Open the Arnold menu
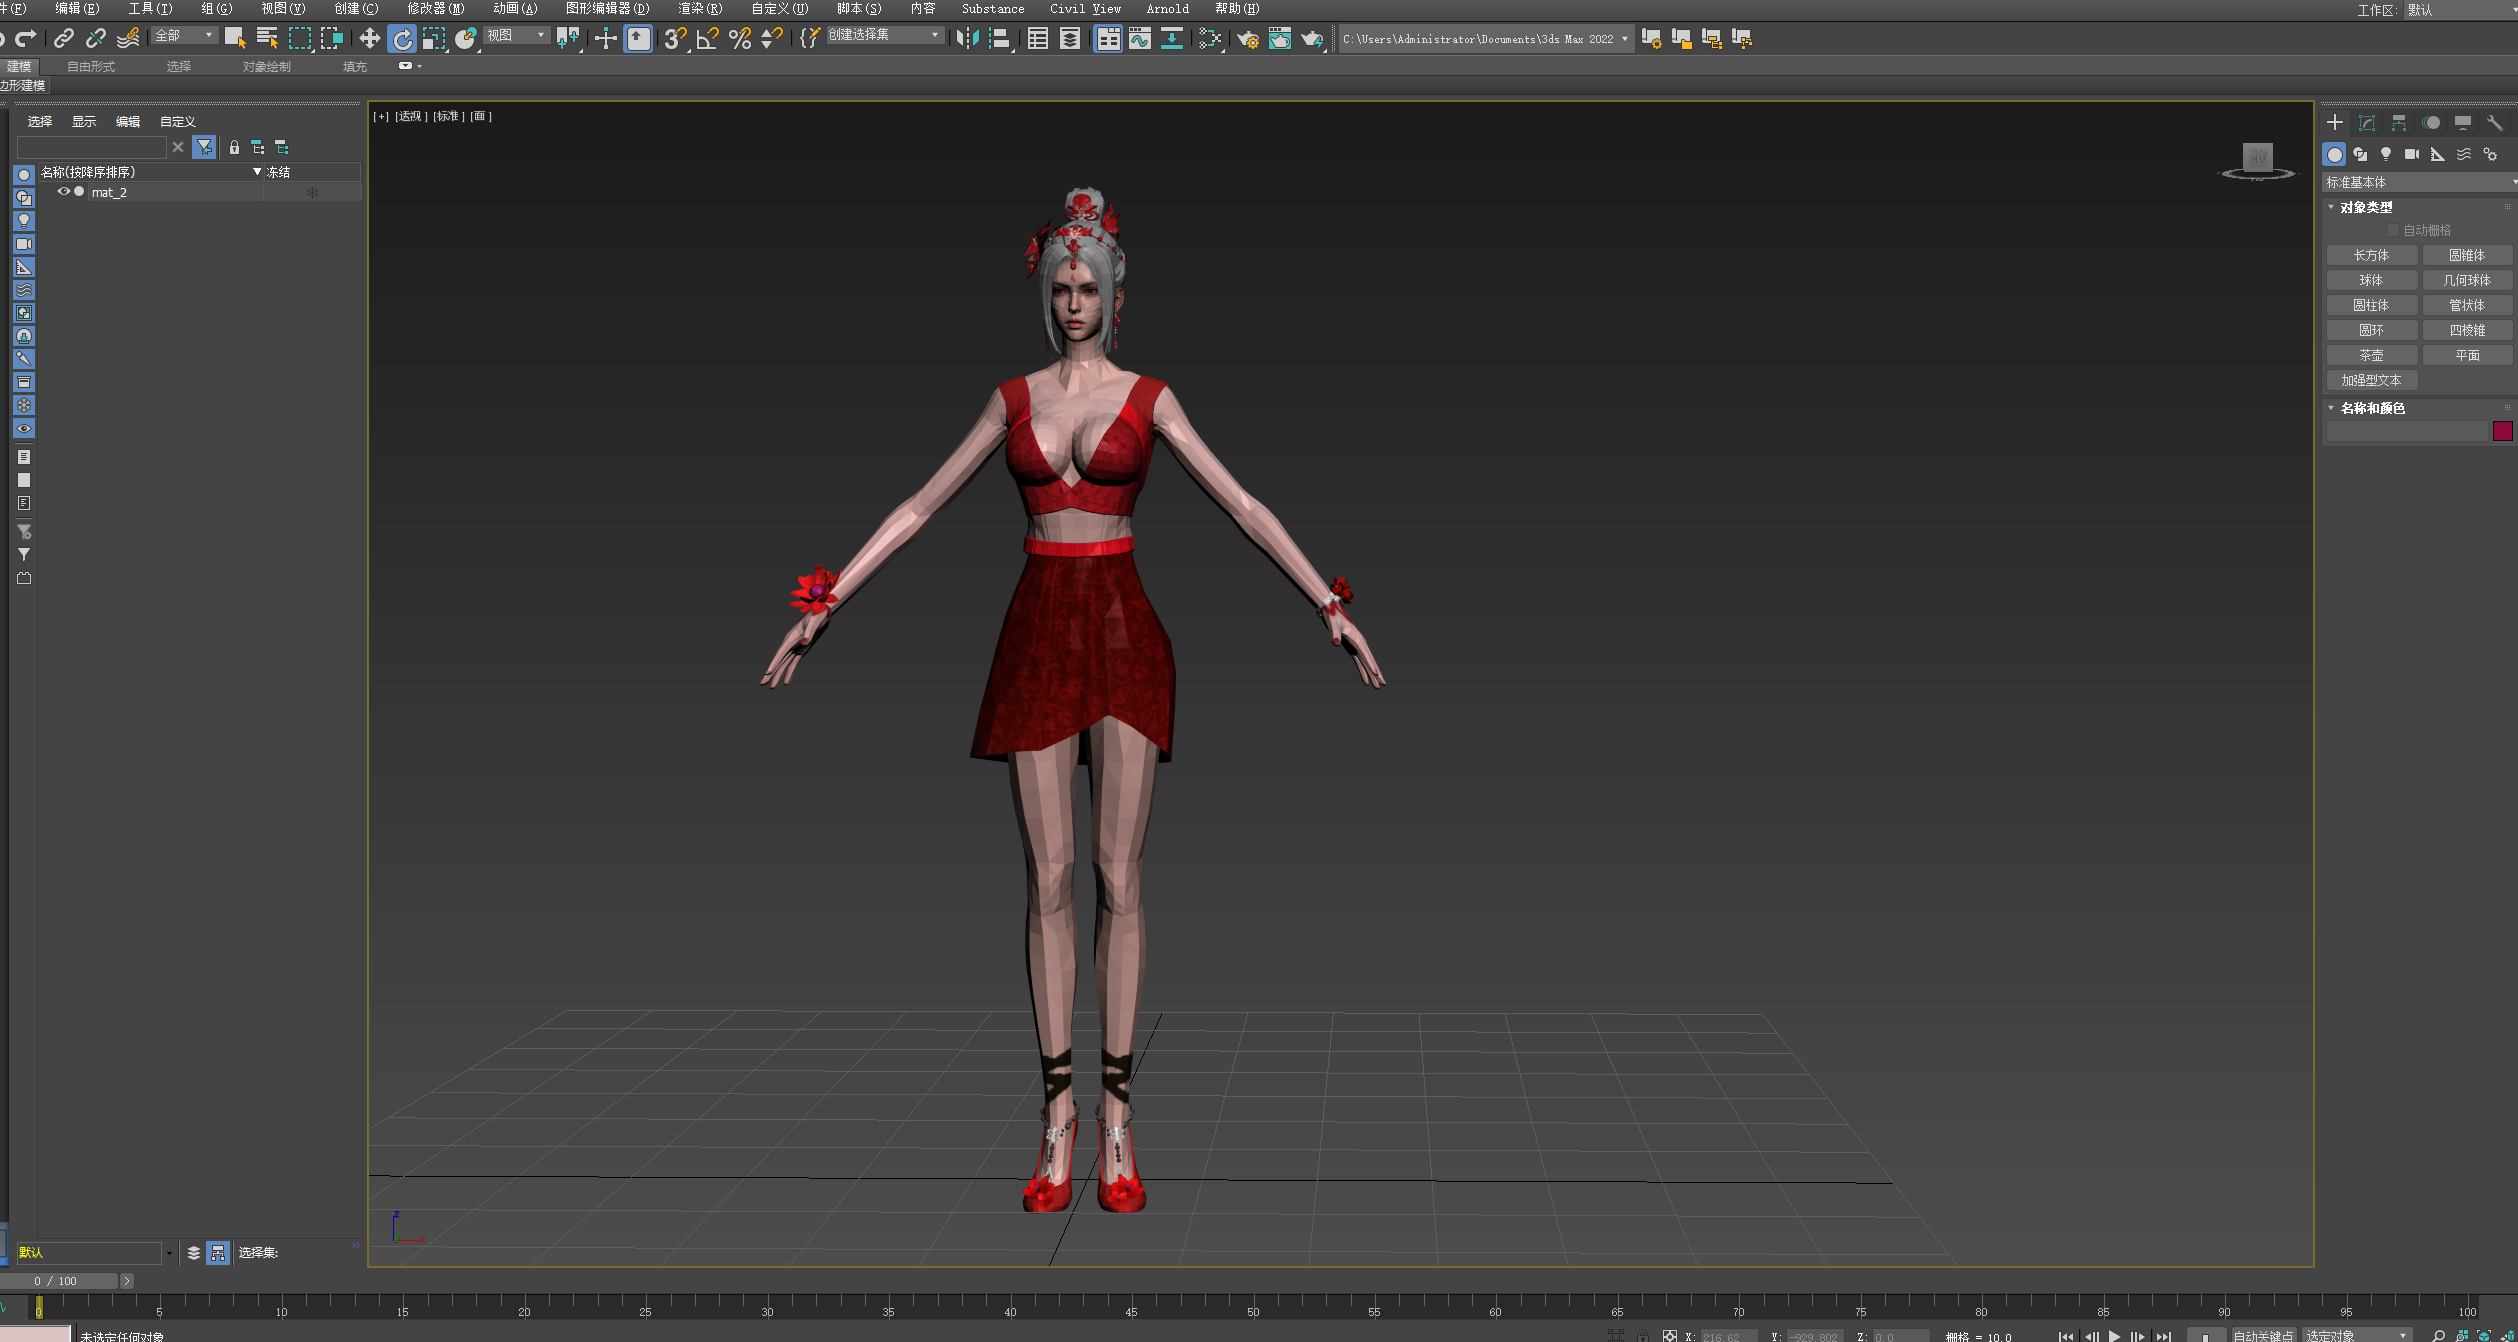Viewport: 2518px width, 1342px height. click(x=1167, y=9)
